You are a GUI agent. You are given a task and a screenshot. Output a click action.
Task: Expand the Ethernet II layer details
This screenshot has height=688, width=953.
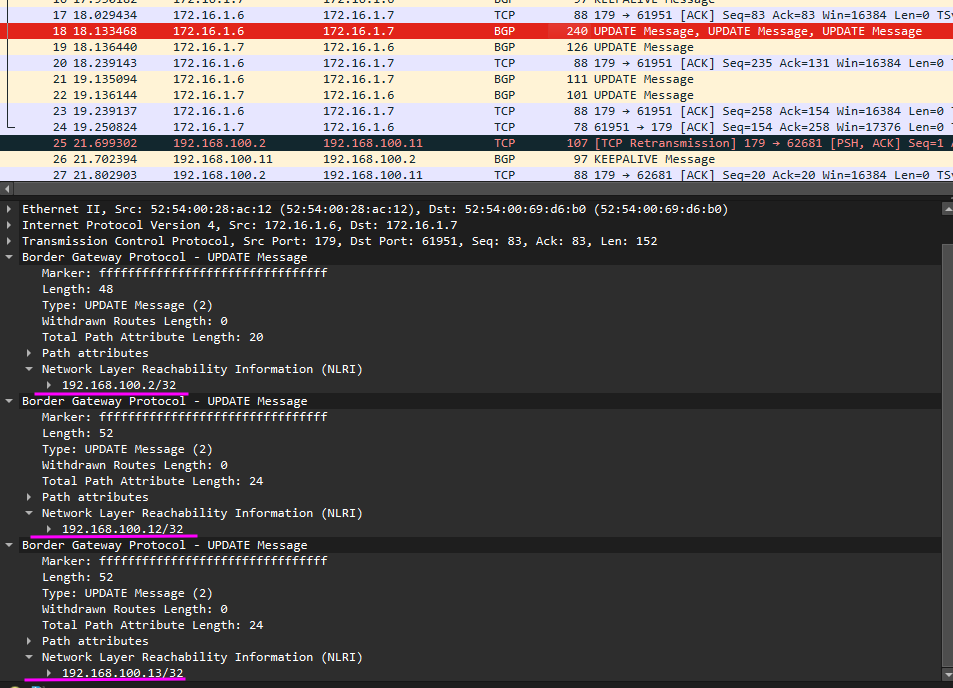pos(9,209)
